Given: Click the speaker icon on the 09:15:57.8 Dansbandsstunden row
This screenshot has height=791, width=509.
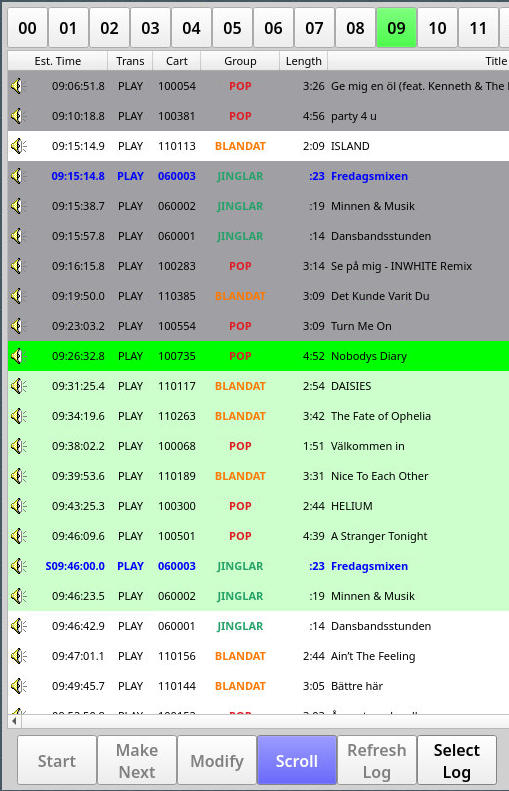Looking at the screenshot, I should [19, 236].
